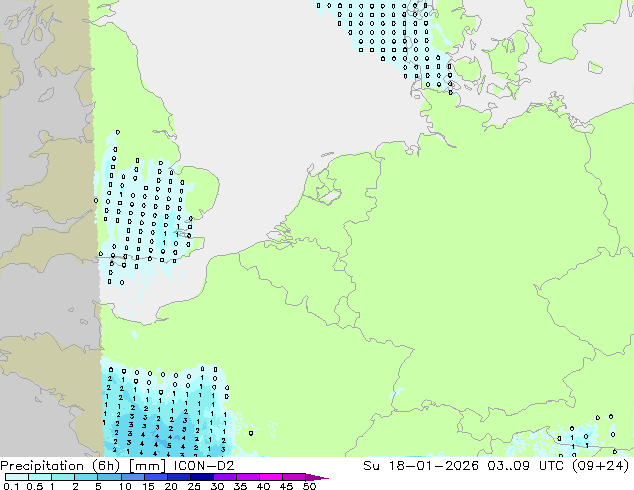Click the 0.1–0.5 mm legend color swatch
This screenshot has width=634, height=490.
click(x=17, y=477)
